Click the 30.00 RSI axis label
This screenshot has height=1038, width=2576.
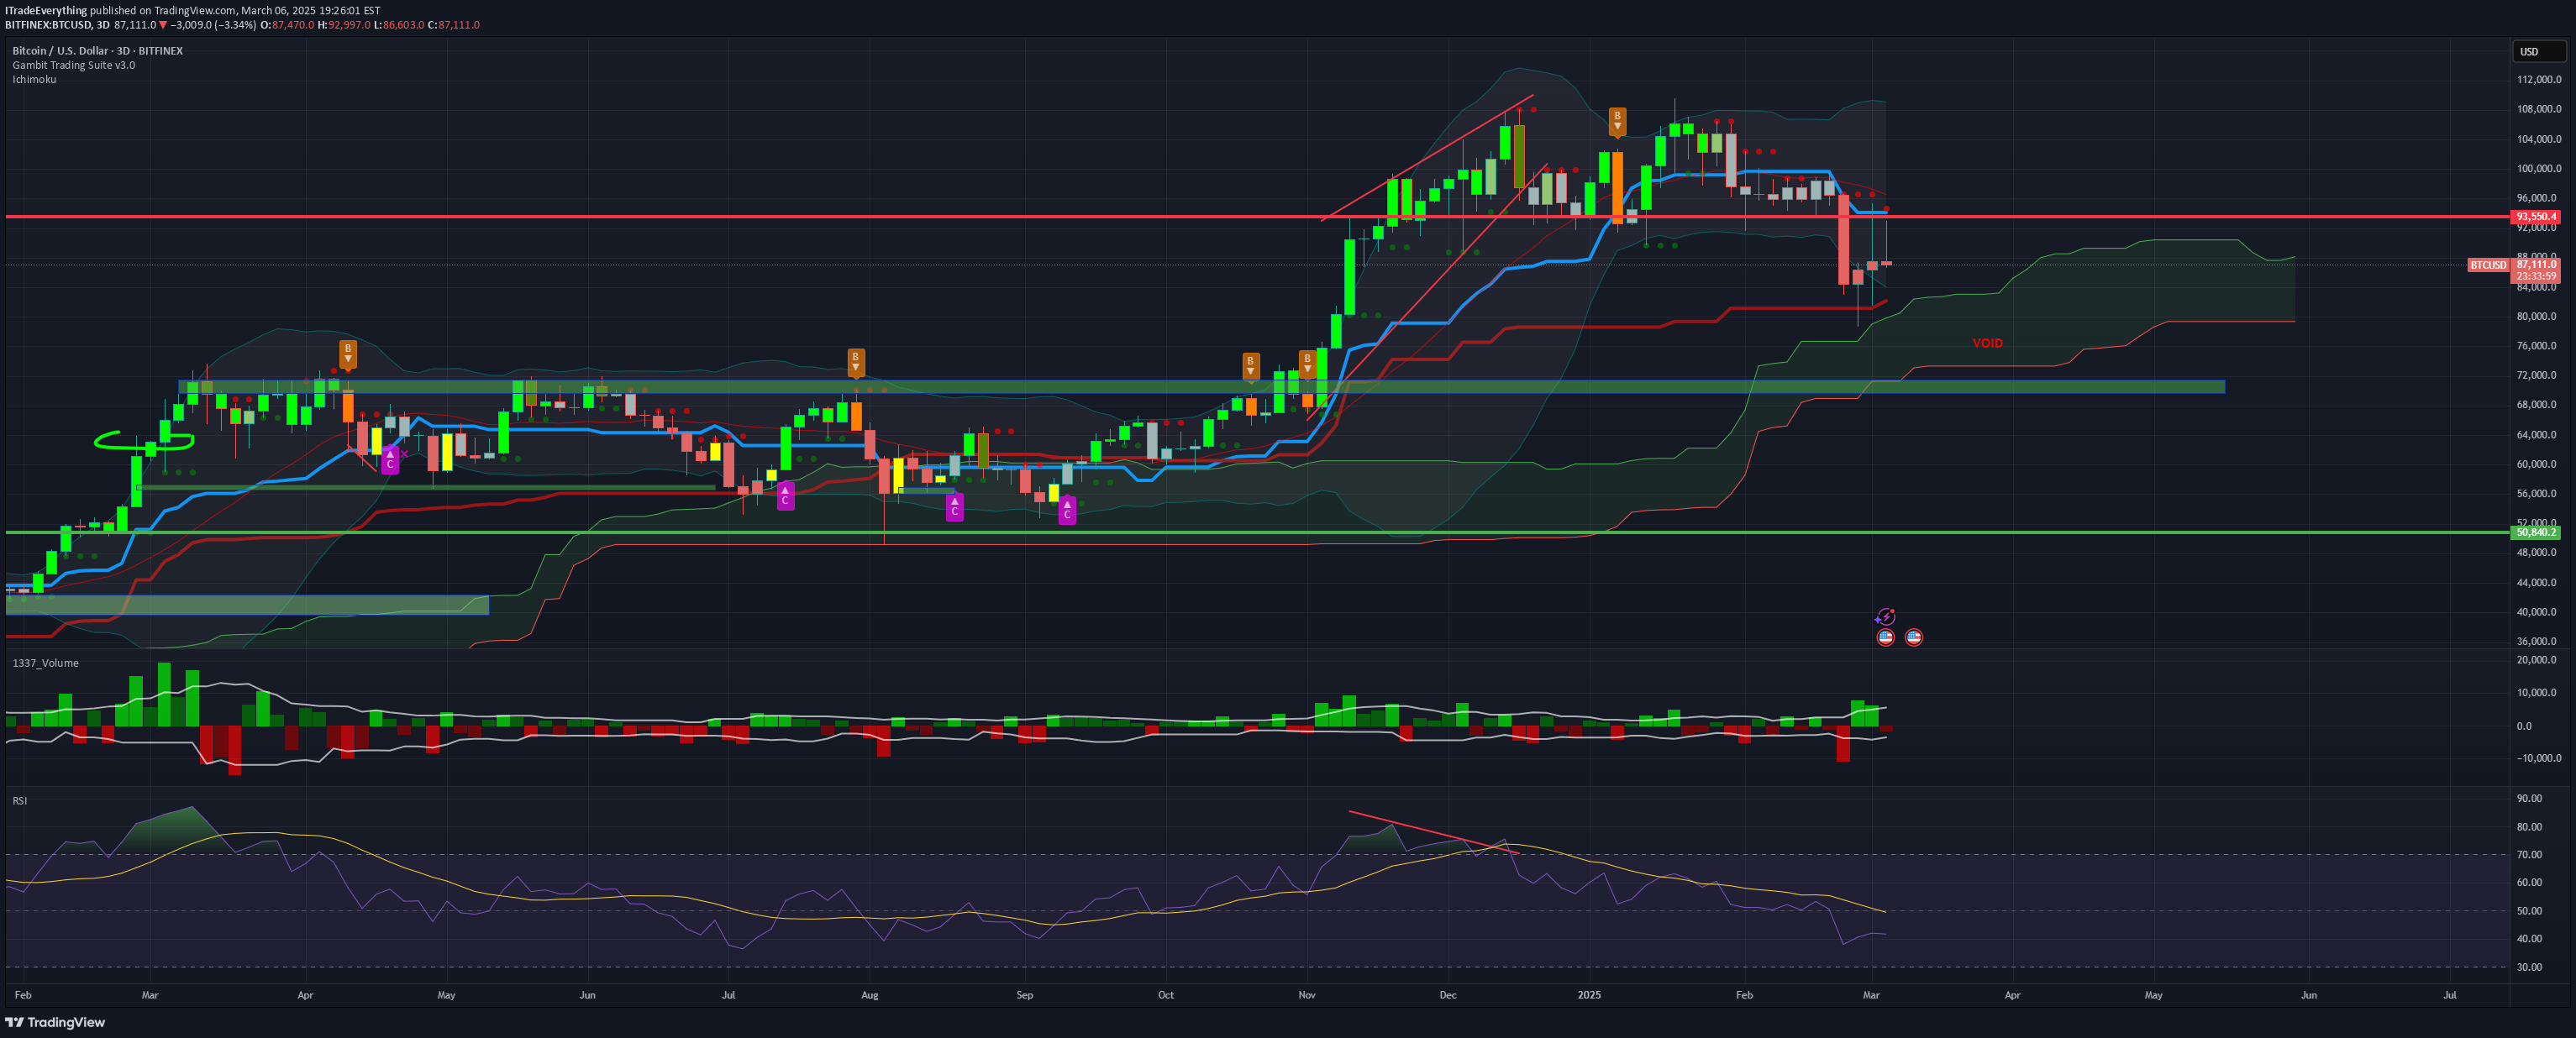[2529, 967]
